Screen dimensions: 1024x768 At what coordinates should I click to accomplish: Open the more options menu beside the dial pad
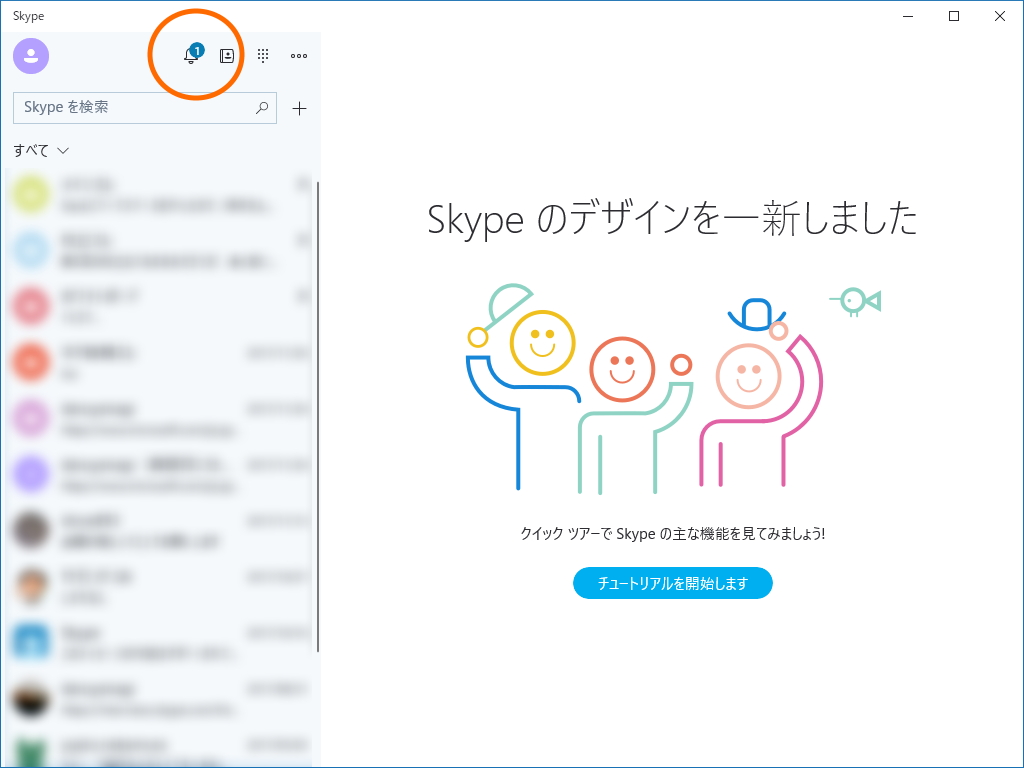298,56
